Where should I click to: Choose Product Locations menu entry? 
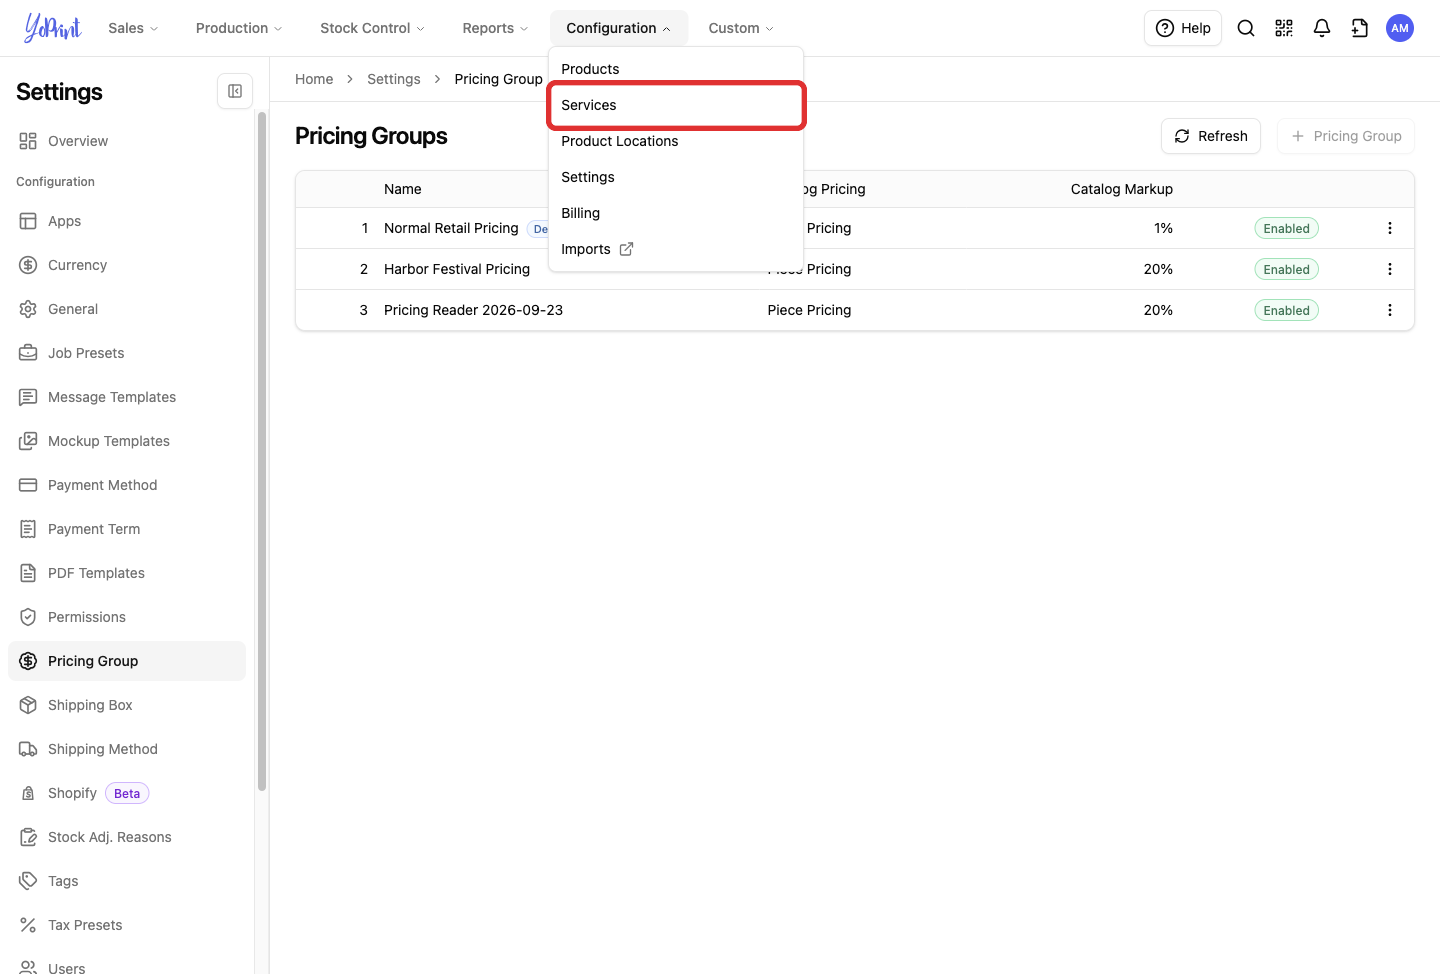tap(676, 141)
